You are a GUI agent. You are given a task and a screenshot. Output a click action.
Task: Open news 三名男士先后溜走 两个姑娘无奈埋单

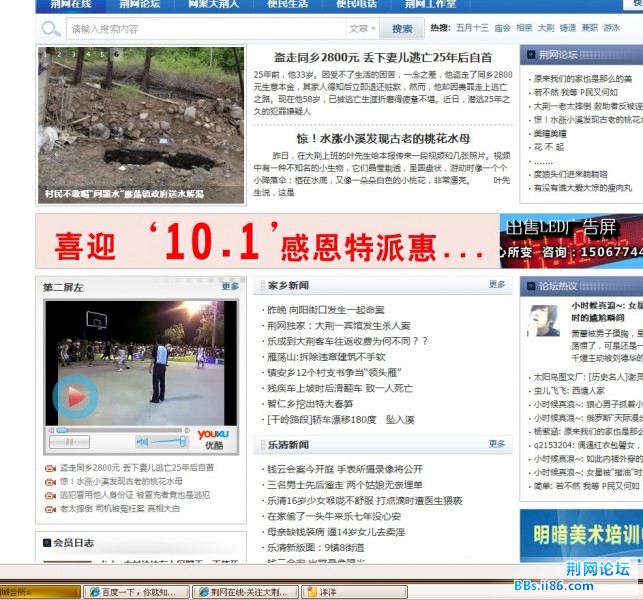[344, 485]
